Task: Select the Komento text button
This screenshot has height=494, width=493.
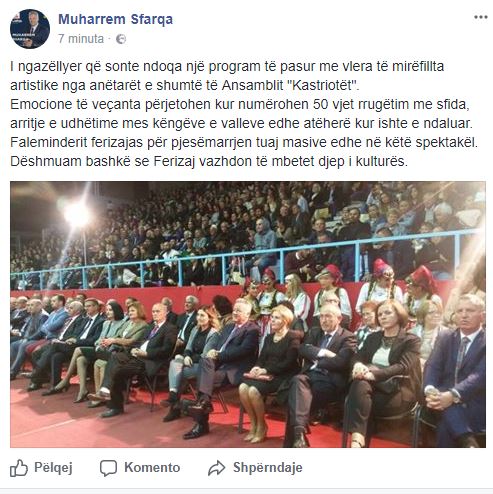Action: pyautogui.click(x=152, y=468)
